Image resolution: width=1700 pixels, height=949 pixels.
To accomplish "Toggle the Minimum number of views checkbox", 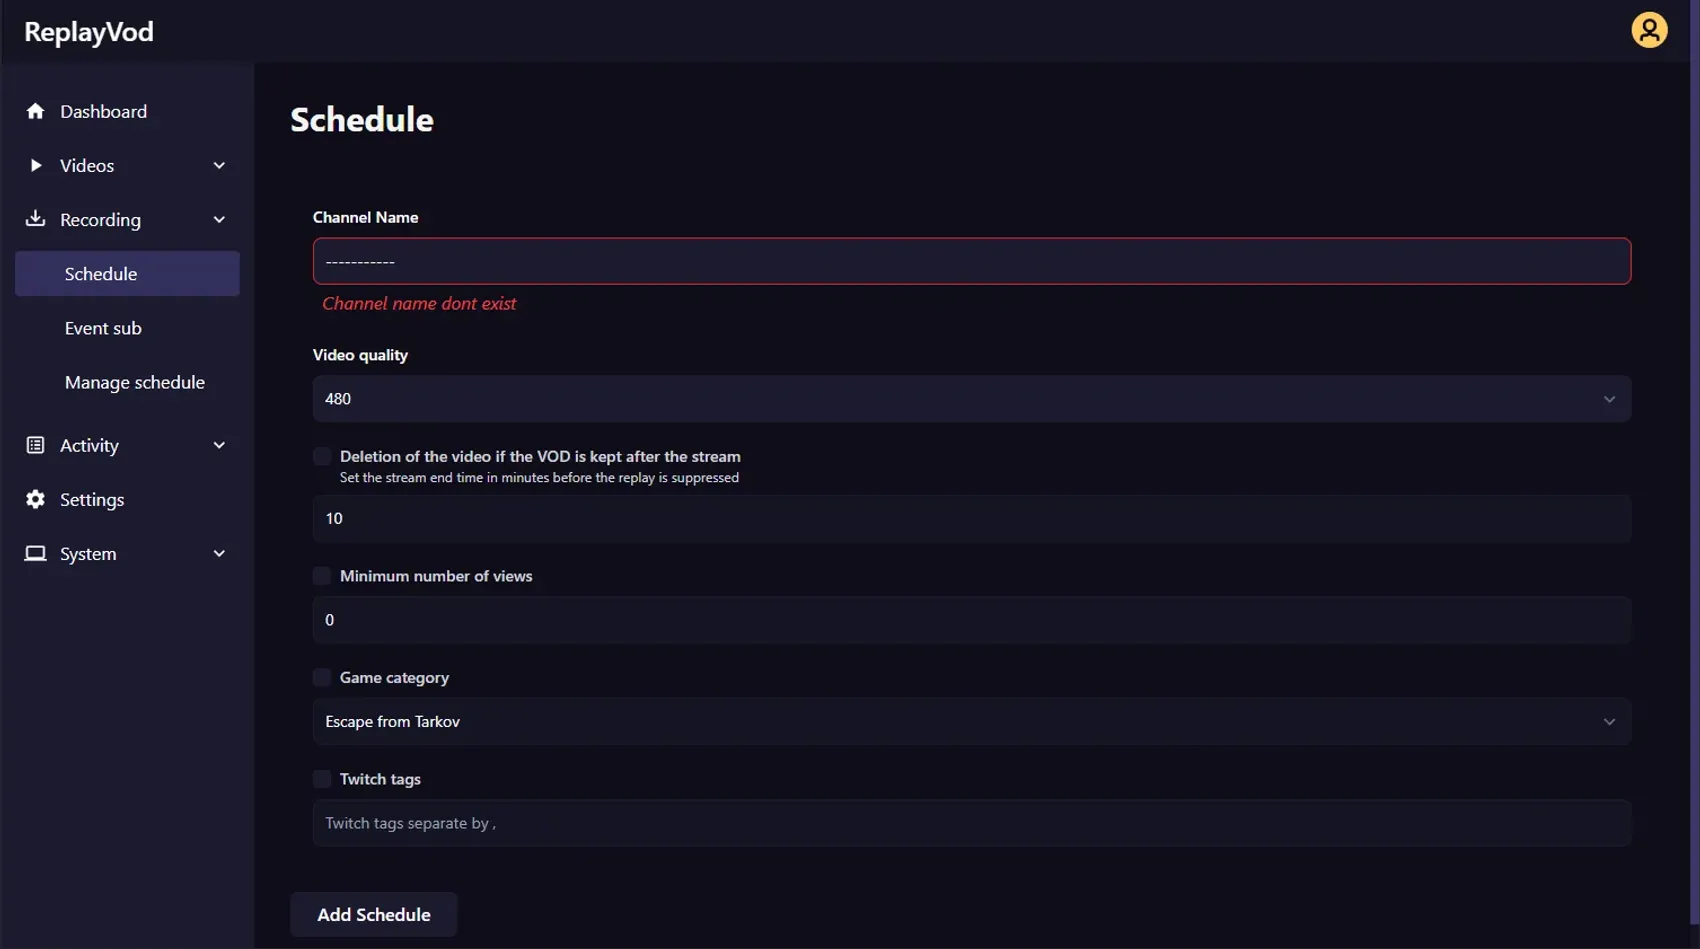I will (x=322, y=576).
